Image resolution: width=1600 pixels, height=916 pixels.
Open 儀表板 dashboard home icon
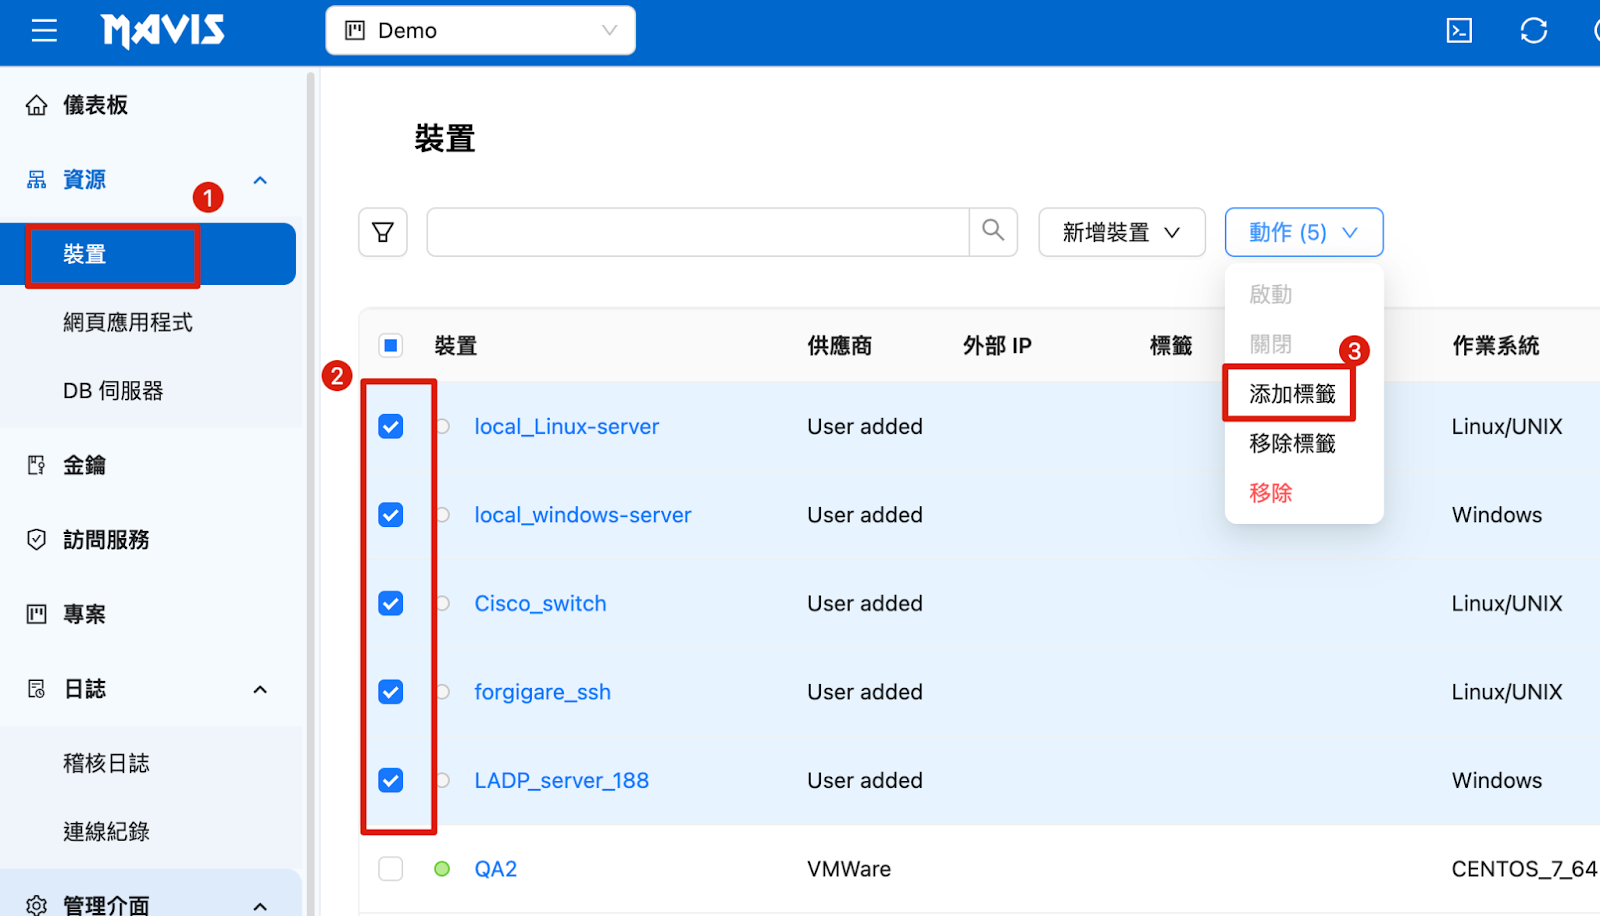37,105
